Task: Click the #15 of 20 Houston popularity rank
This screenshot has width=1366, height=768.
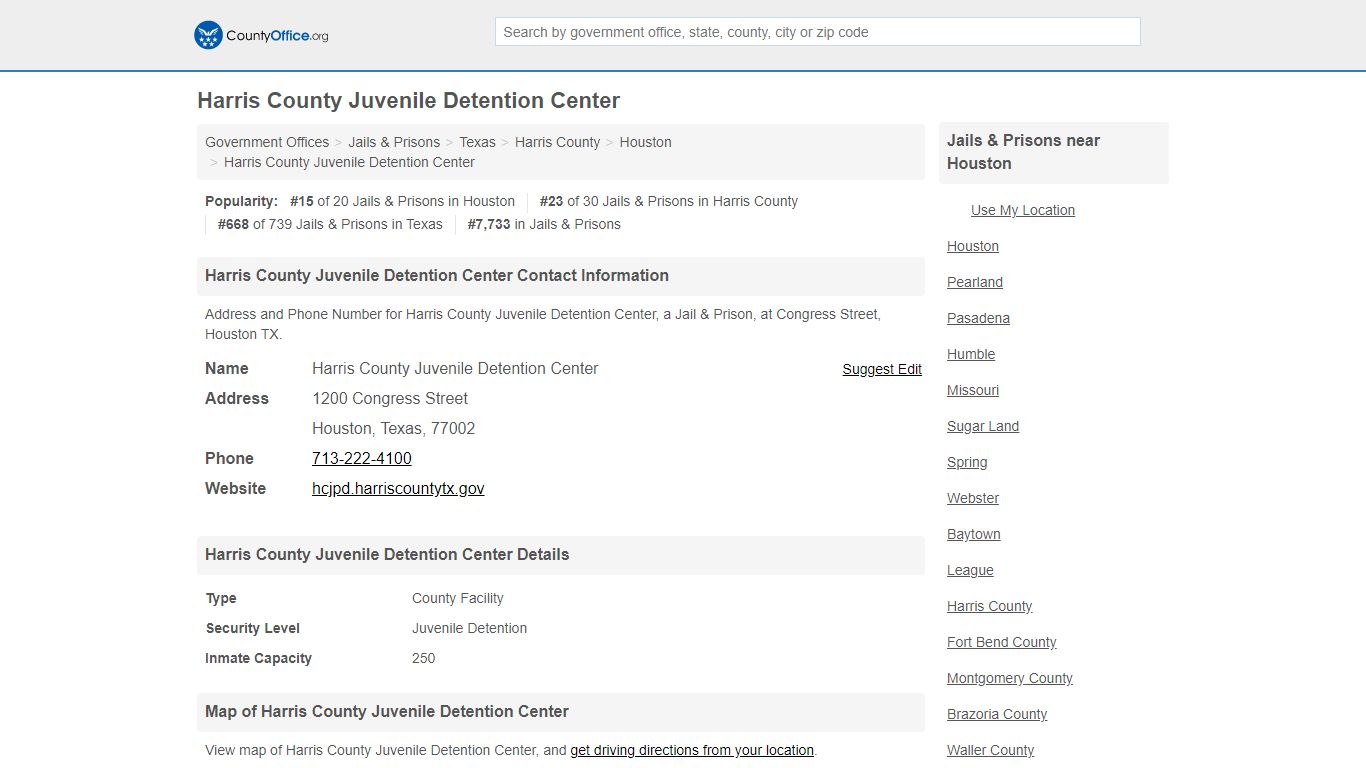Action: point(402,201)
